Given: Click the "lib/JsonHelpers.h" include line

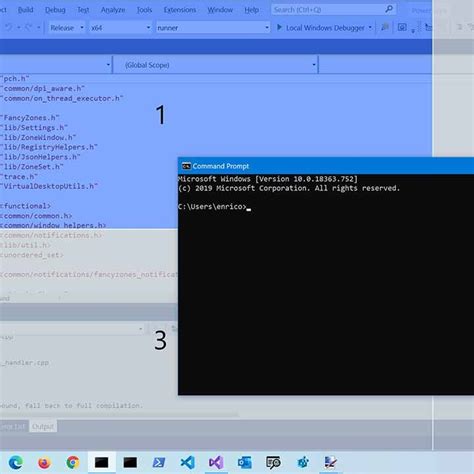Looking at the screenshot, I should click(x=40, y=157).
